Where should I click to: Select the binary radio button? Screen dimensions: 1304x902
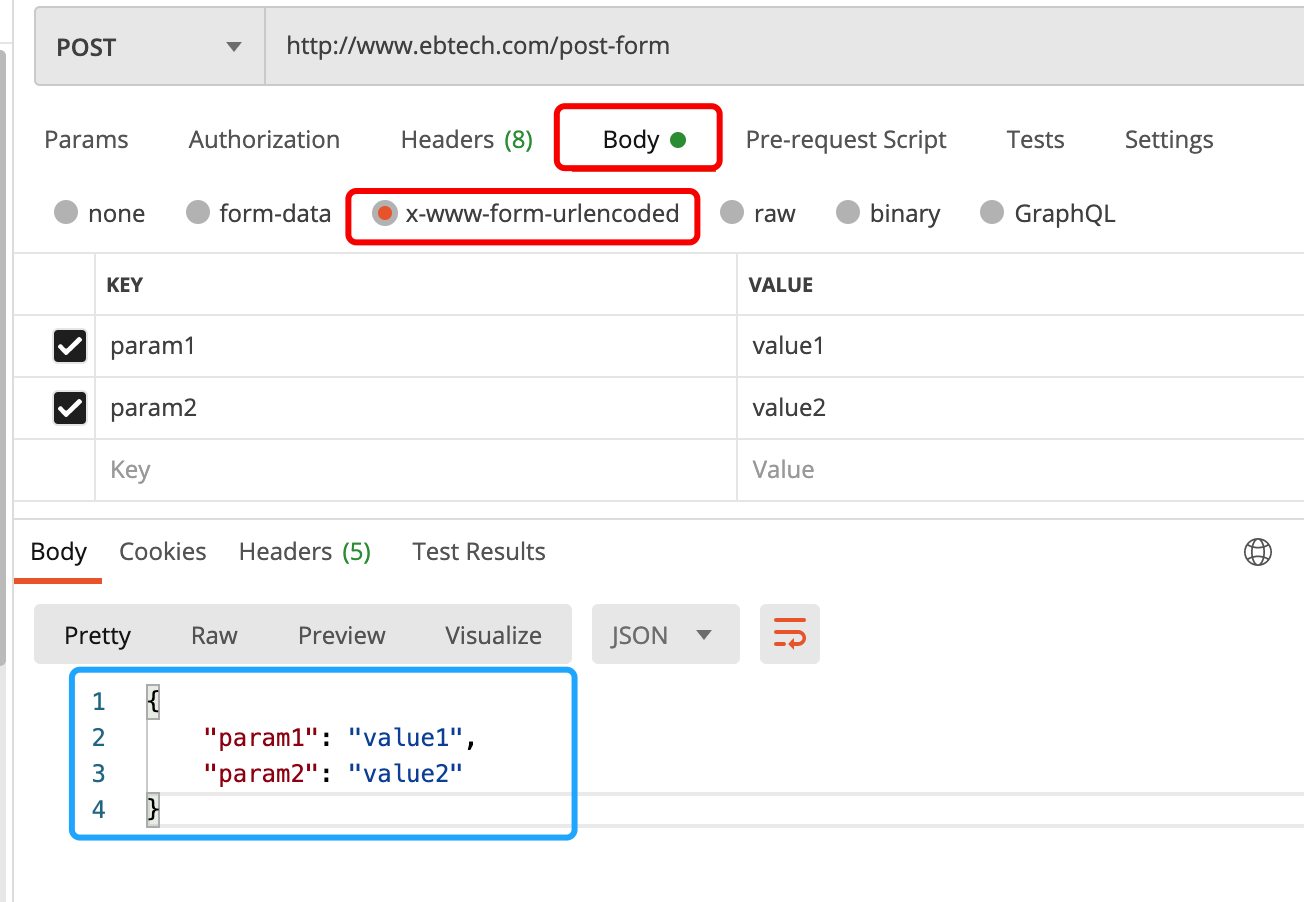coord(848,213)
